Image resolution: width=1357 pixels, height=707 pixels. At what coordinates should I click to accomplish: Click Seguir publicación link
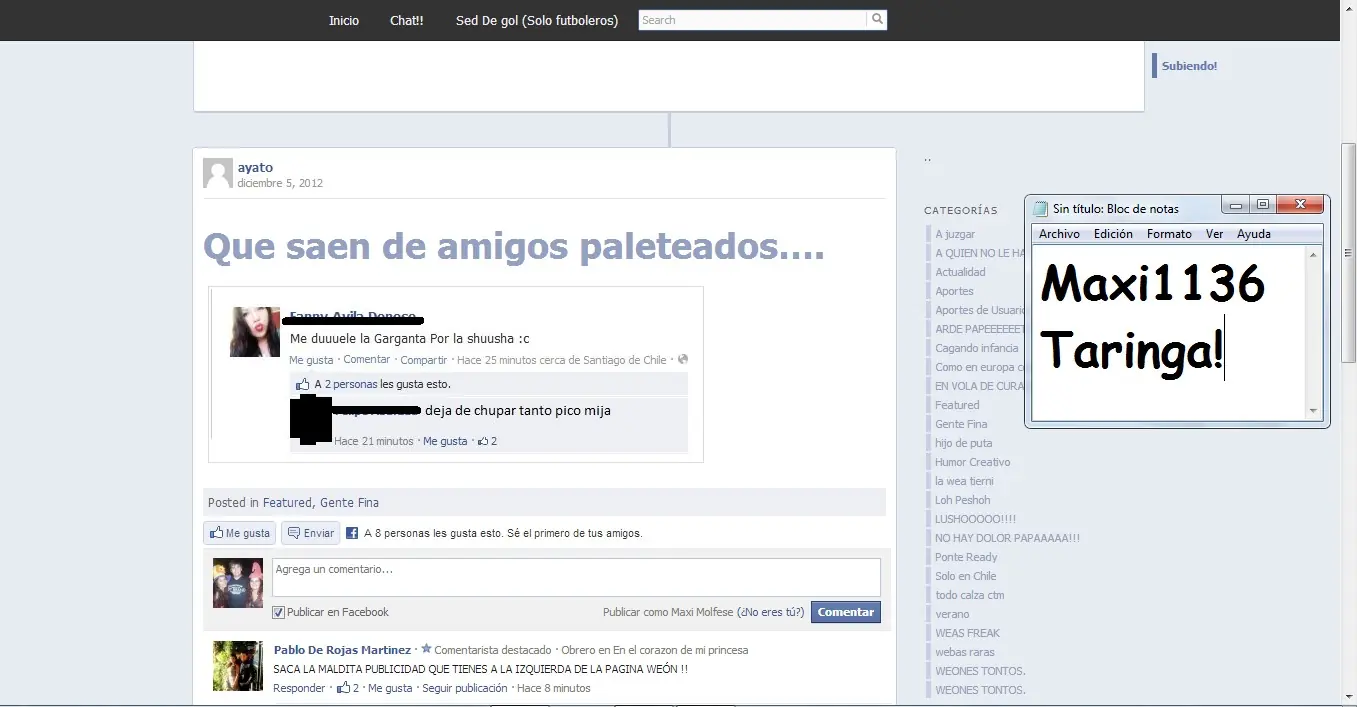pyautogui.click(x=464, y=688)
